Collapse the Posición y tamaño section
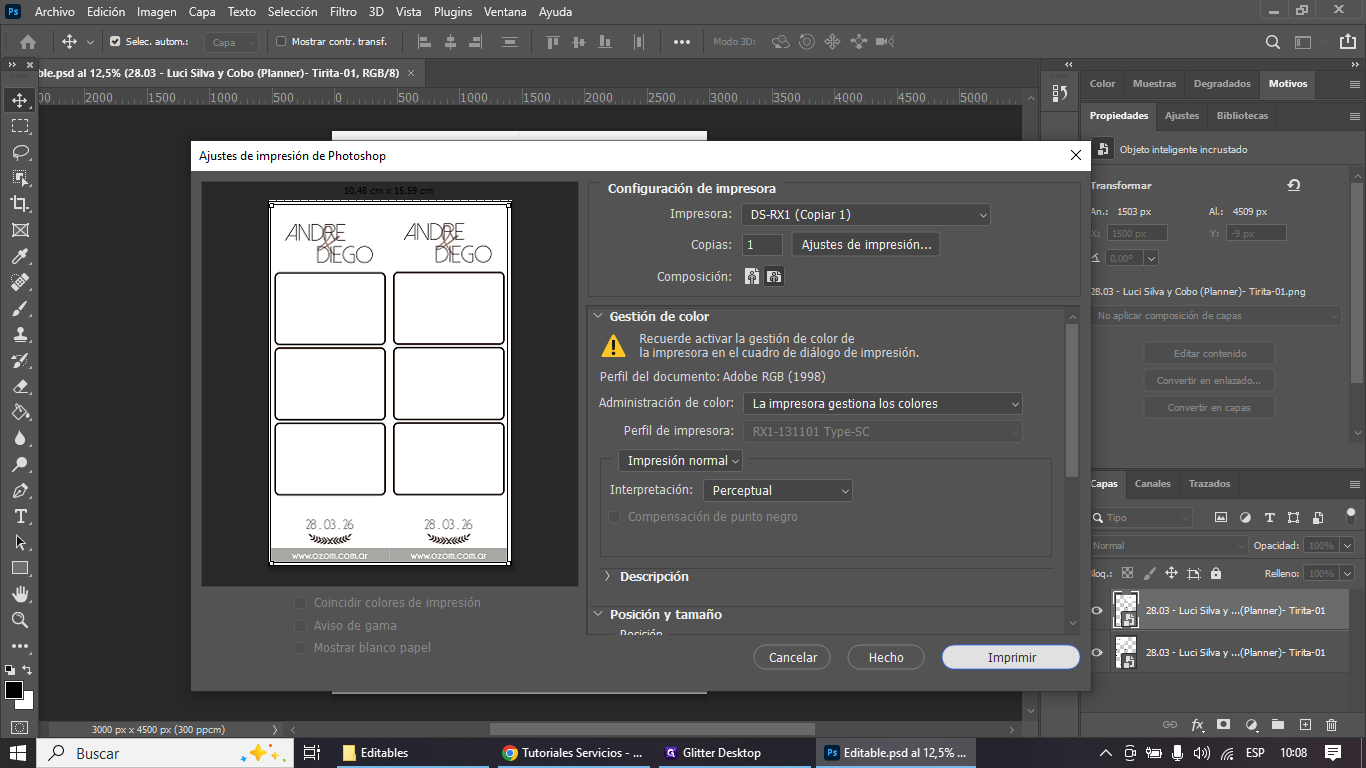1366x768 pixels. [x=598, y=615]
